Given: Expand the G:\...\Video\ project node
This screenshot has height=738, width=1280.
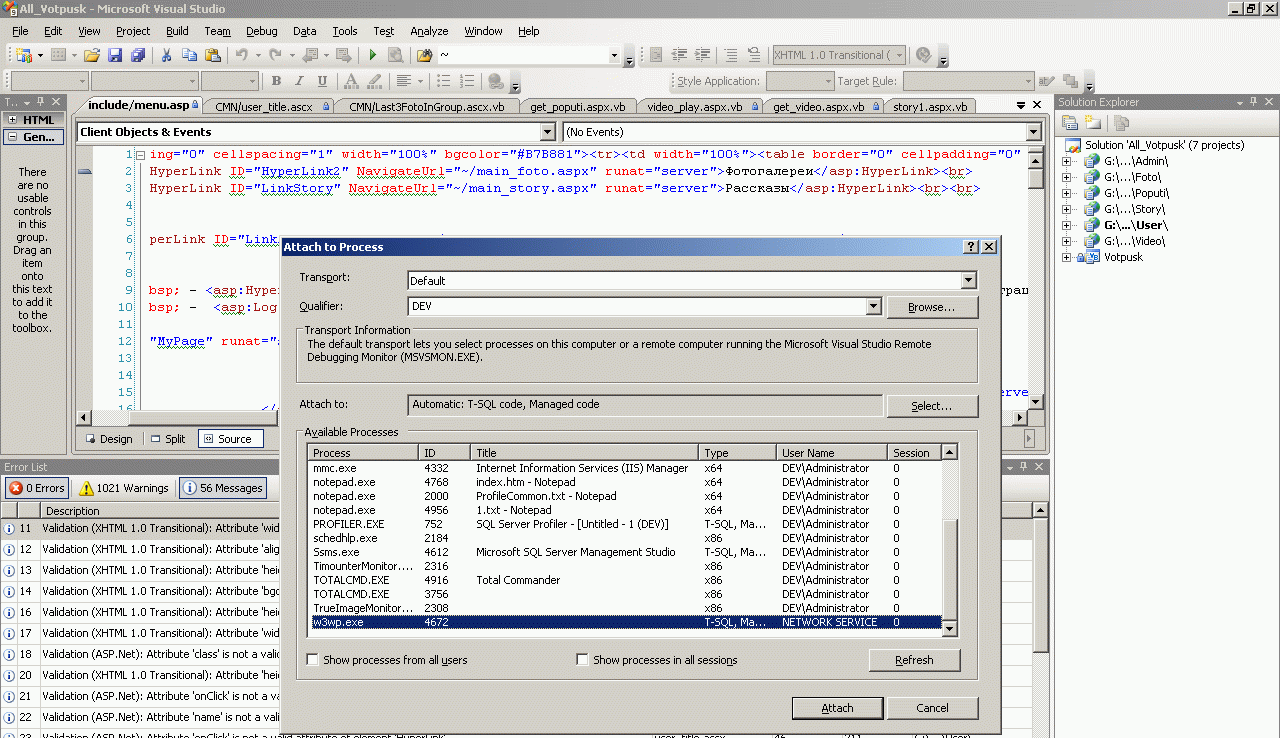Looking at the screenshot, I should (x=1067, y=241).
